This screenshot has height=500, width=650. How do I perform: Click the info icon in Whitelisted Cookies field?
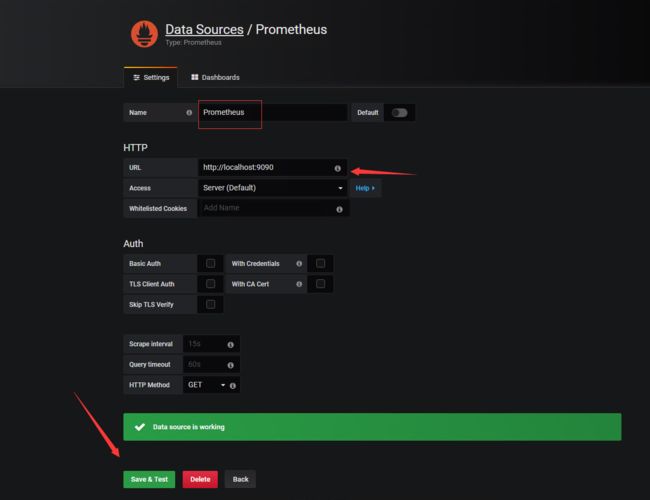(x=339, y=209)
